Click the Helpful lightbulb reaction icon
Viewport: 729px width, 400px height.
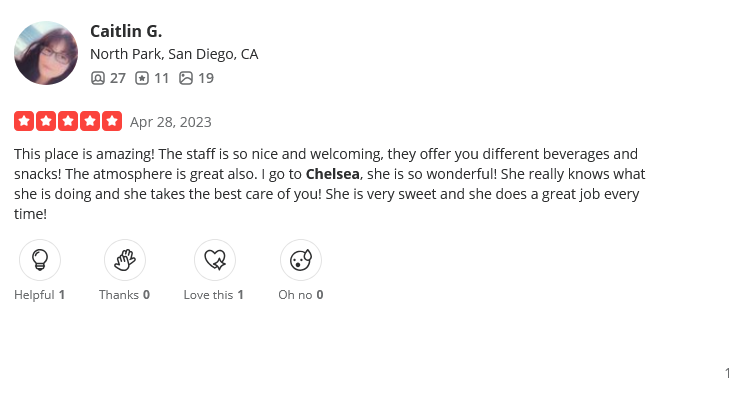click(x=40, y=260)
